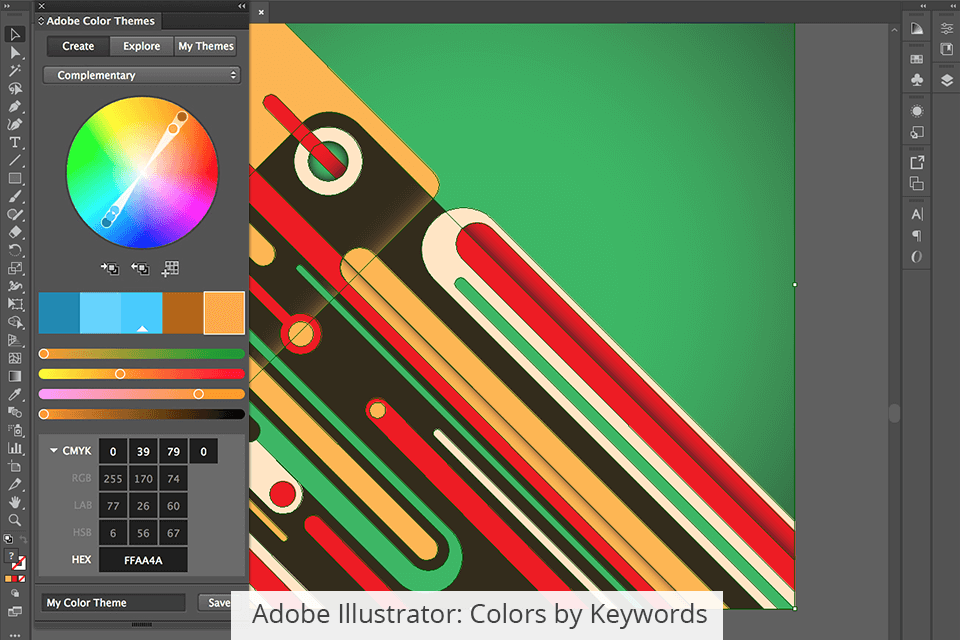The width and height of the screenshot is (960, 640).
Task: Add the theme to Swatches
Action: point(171,268)
